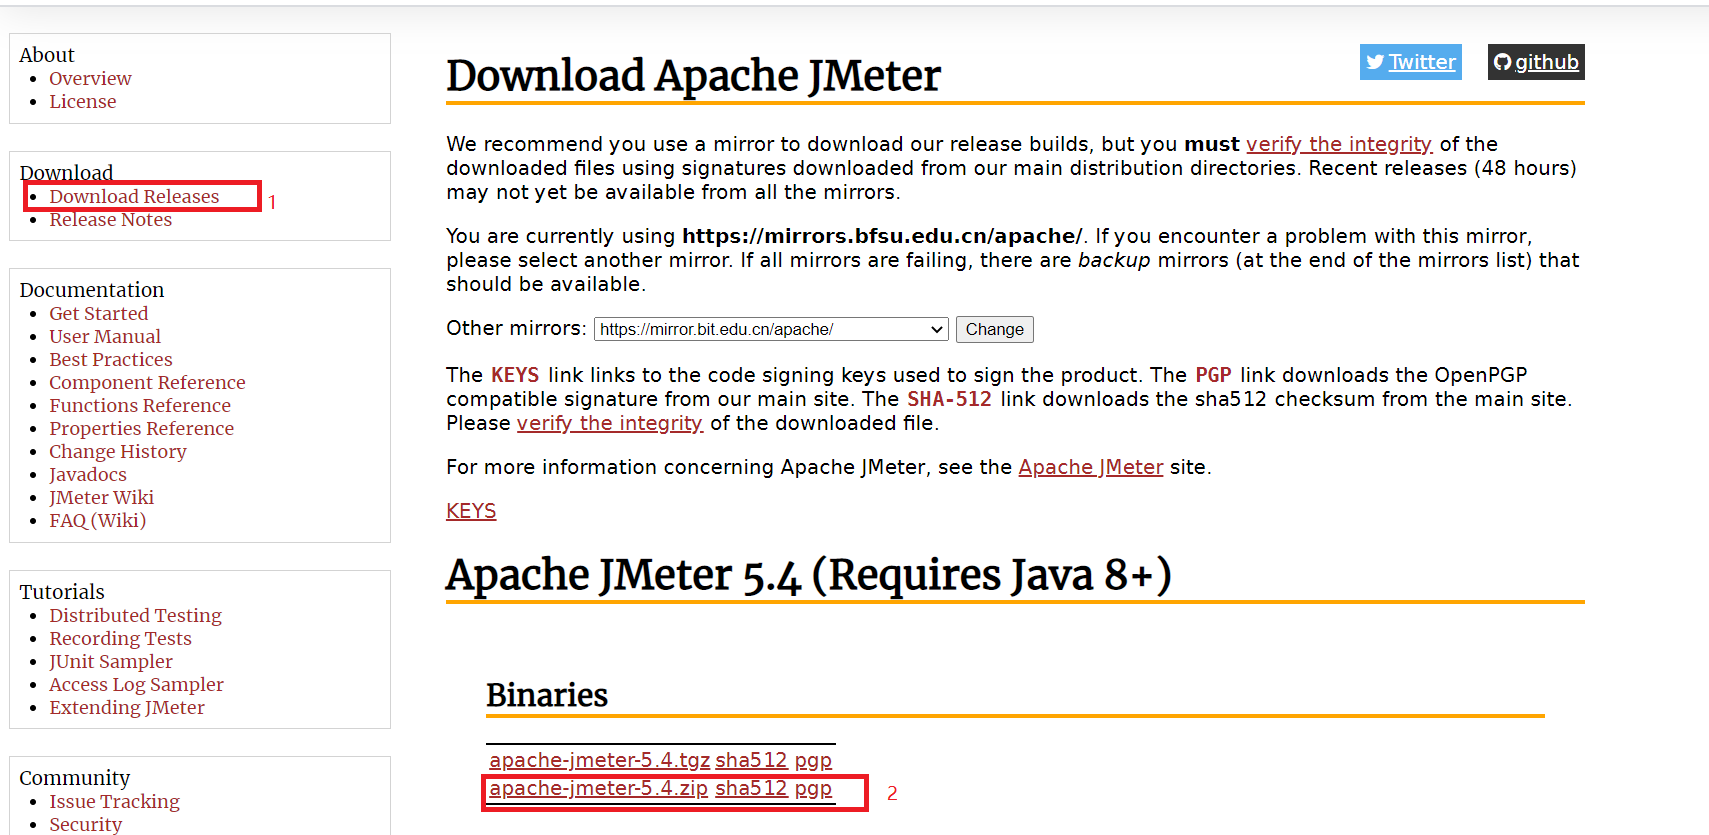Download apache-jmeter-5.4.tgz binary

[x=599, y=760]
